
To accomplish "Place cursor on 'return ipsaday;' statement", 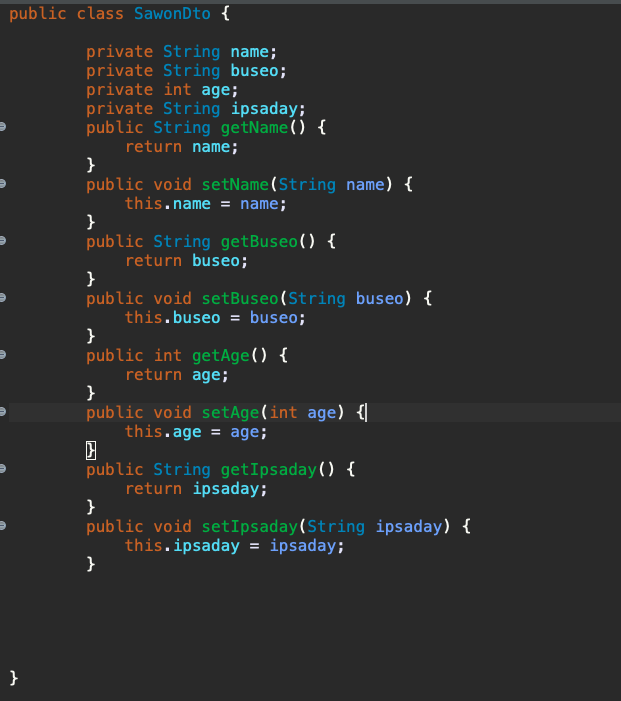I will pyautogui.click(x=196, y=489).
